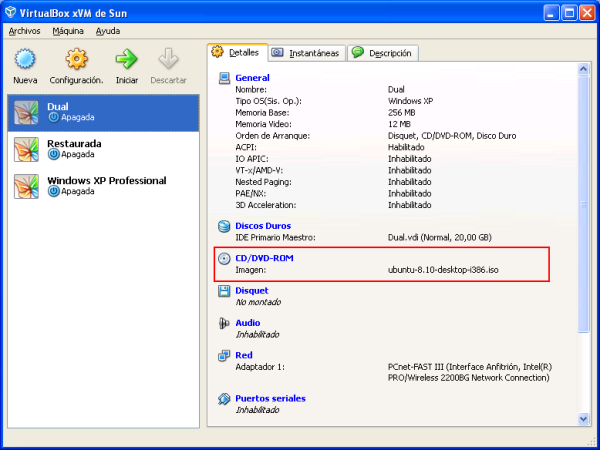This screenshot has width=600, height=450.
Task: Click the CD/DVD-ROM disc icon
Action: click(x=224, y=258)
